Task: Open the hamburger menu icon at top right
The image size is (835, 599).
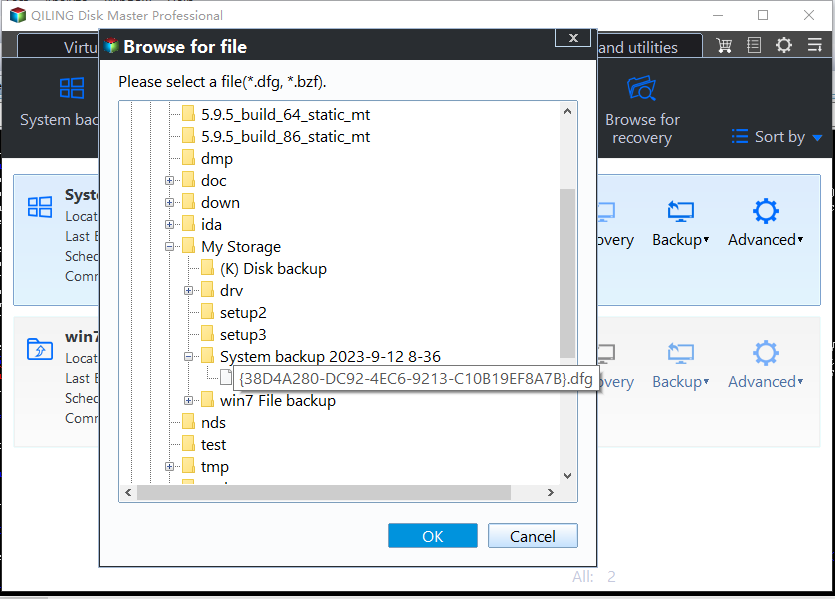Action: point(815,45)
